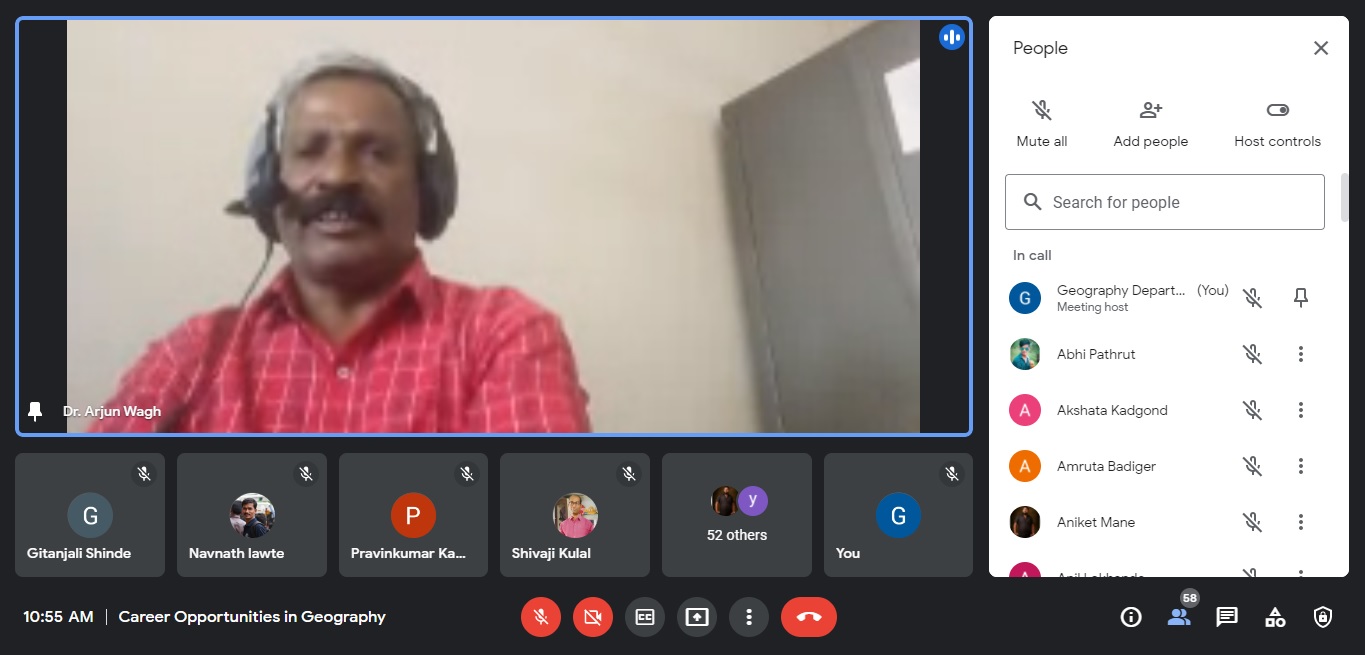Select Pravinkumar's P avatar tile
Screen dimensions: 1365x655
pyautogui.click(x=413, y=516)
